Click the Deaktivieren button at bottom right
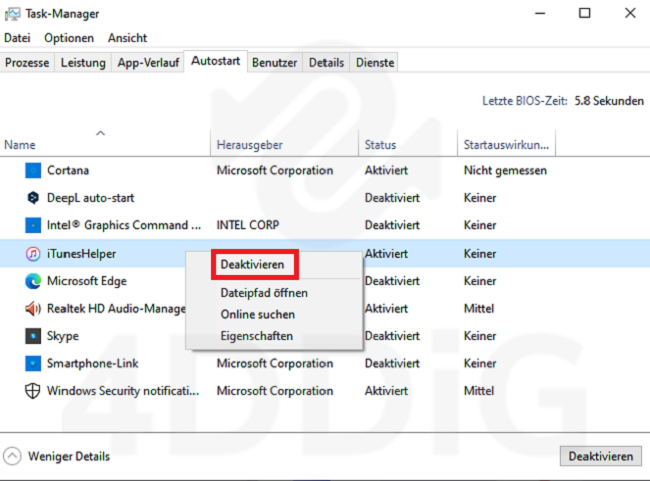This screenshot has height=481, width=650. point(601,456)
